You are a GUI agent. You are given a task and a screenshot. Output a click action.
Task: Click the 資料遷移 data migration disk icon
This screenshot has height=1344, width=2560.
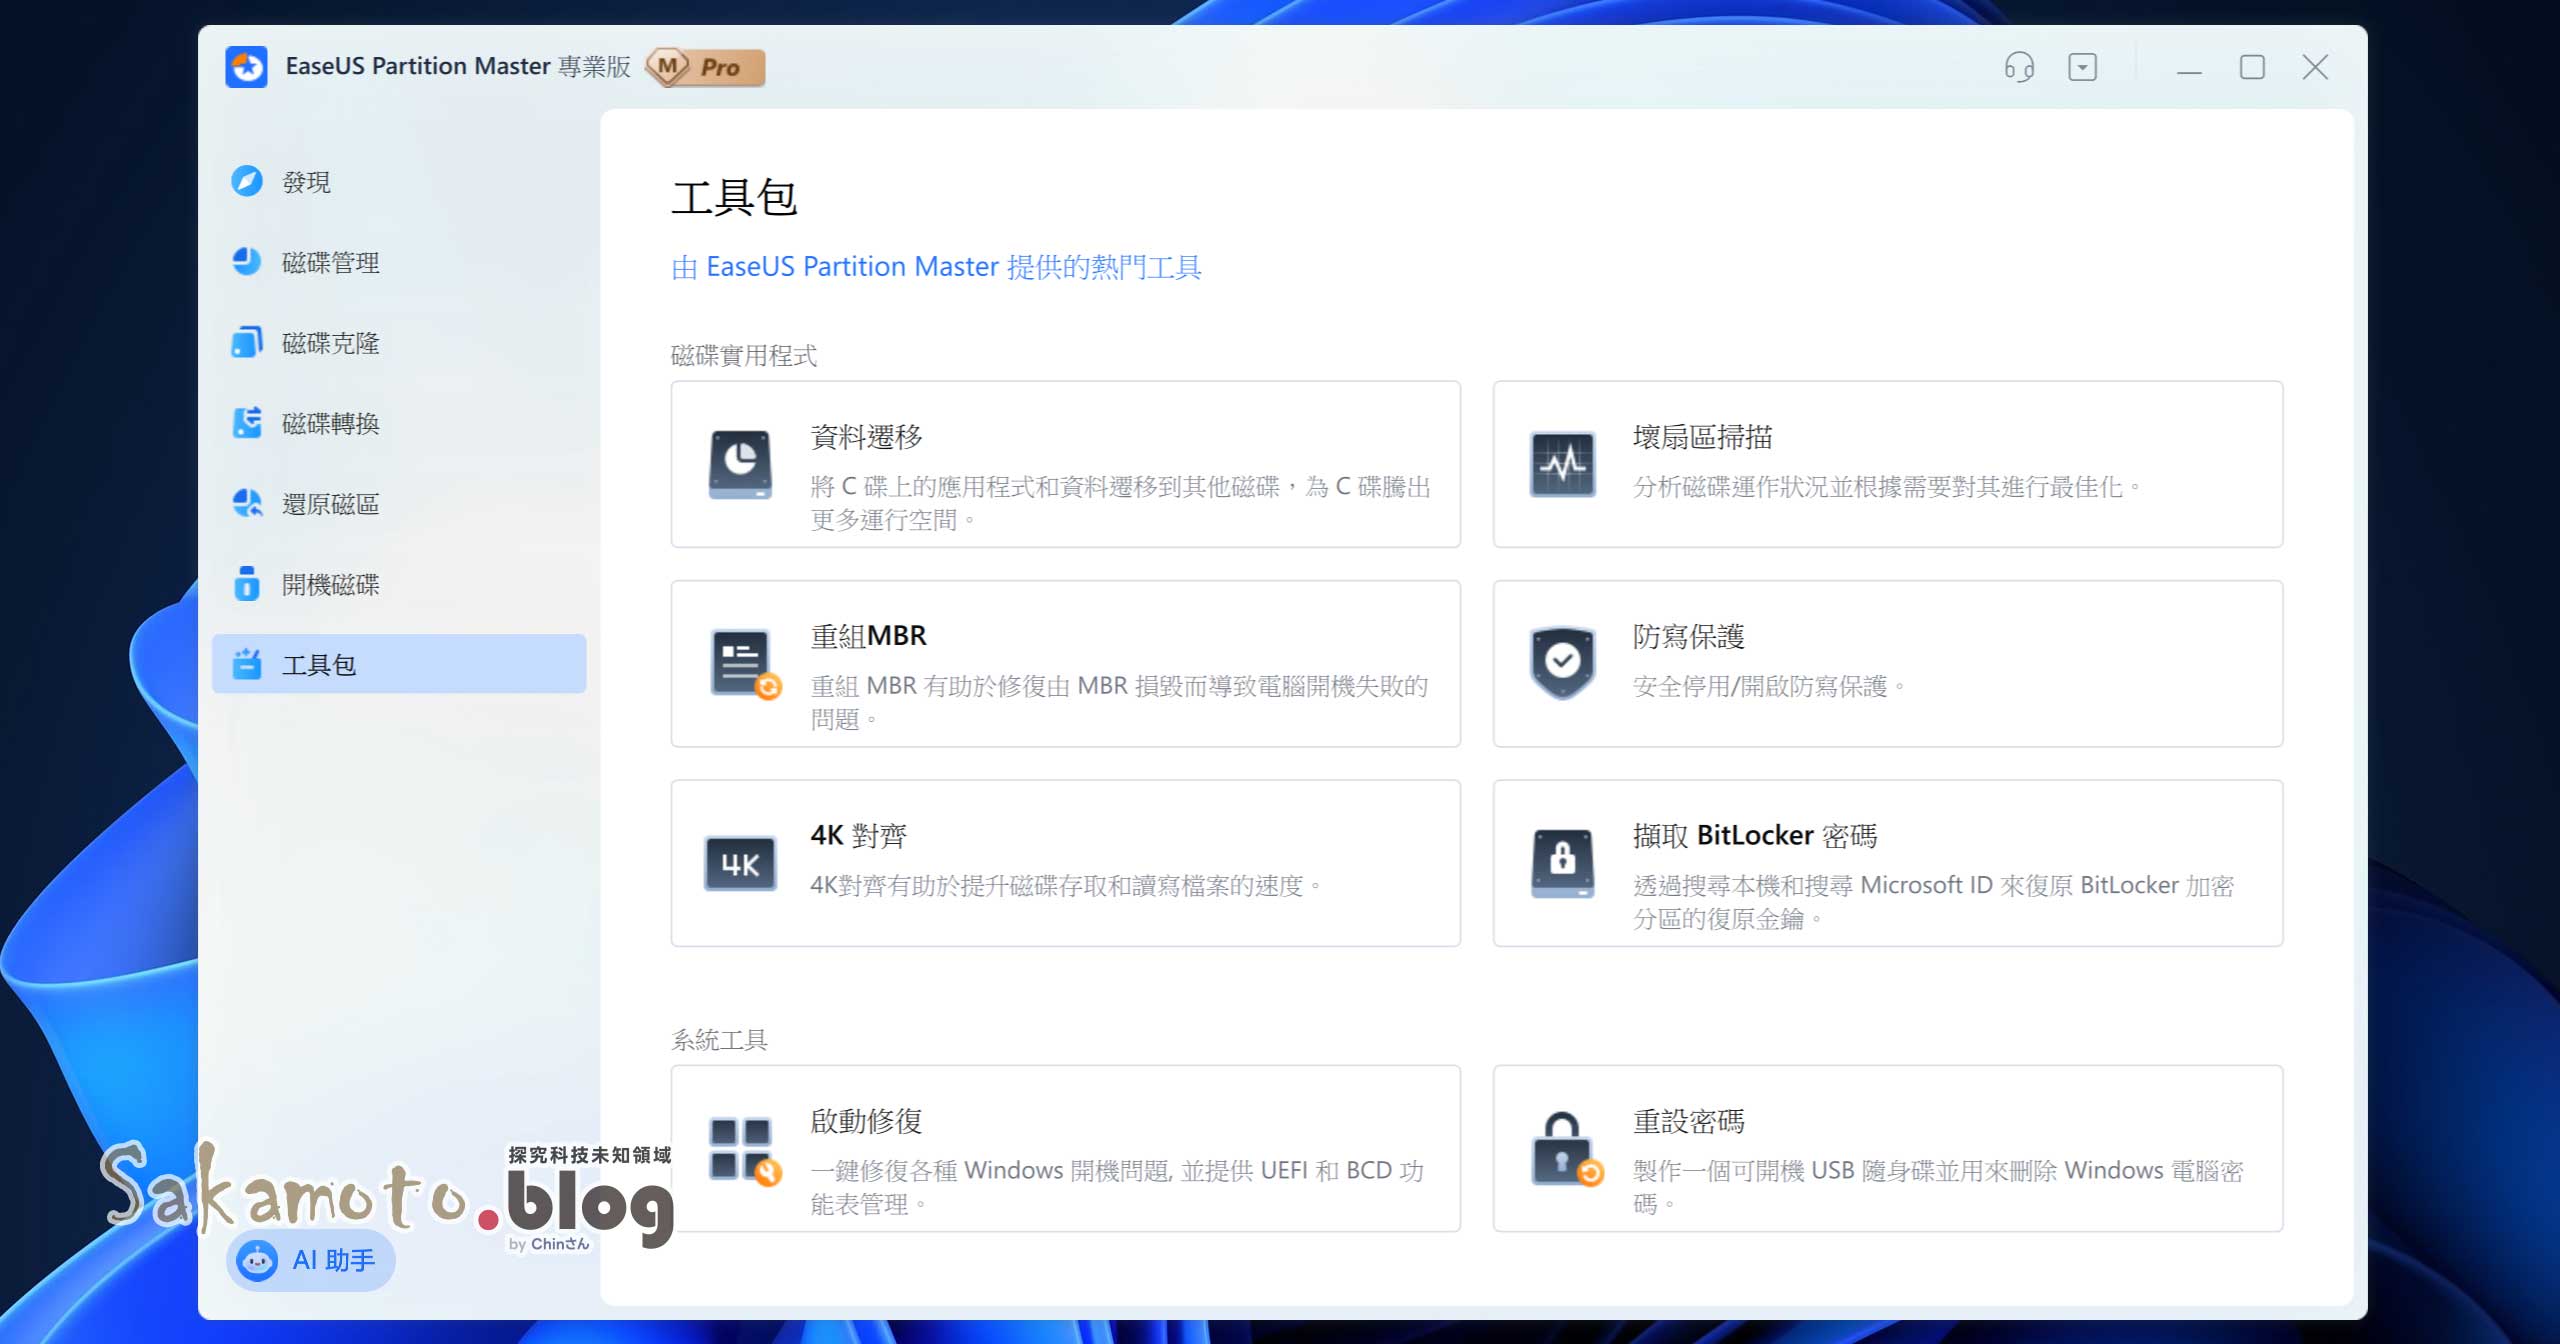(x=740, y=464)
